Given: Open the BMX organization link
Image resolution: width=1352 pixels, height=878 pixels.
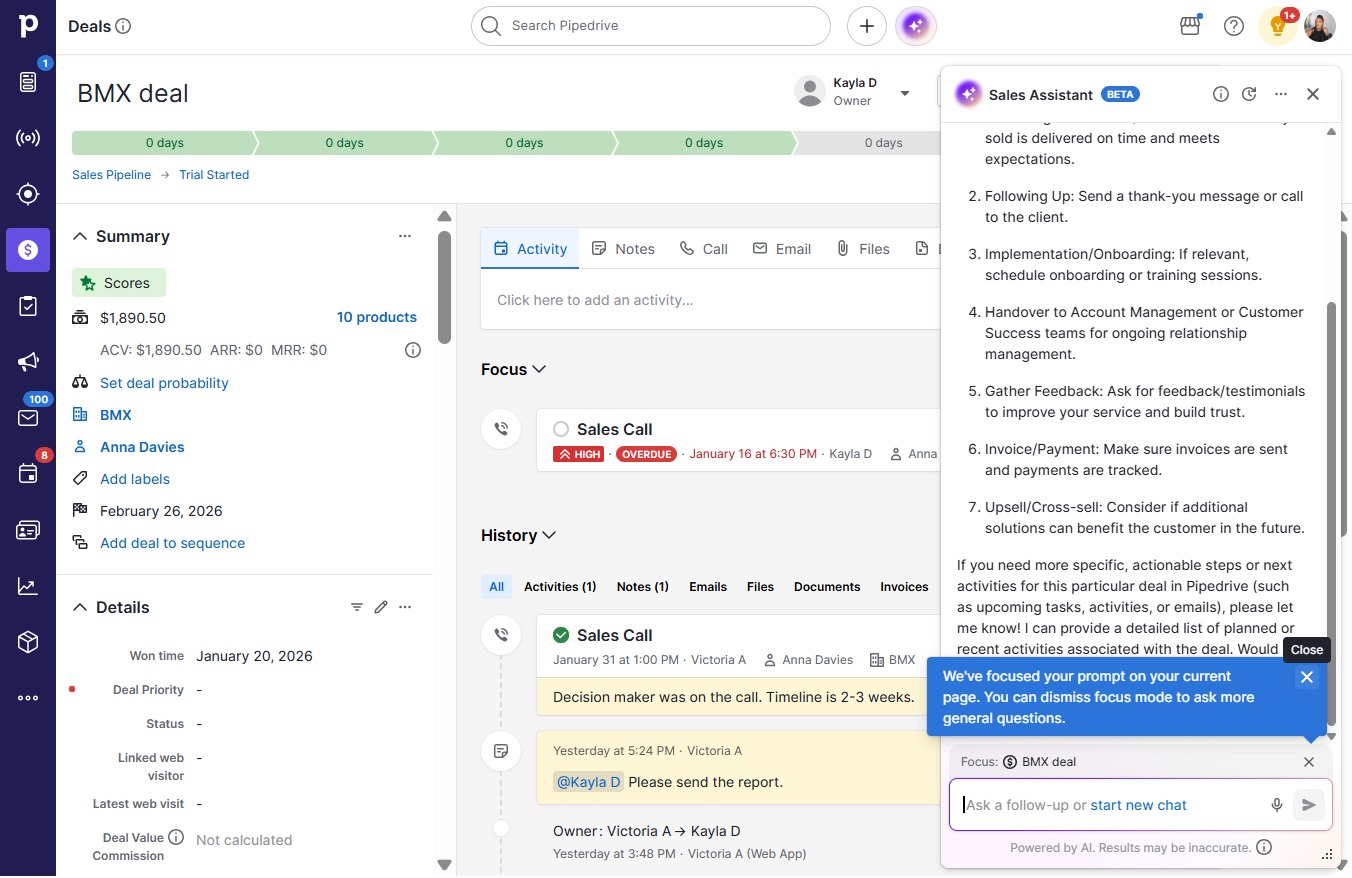Looking at the screenshot, I should coord(116,415).
